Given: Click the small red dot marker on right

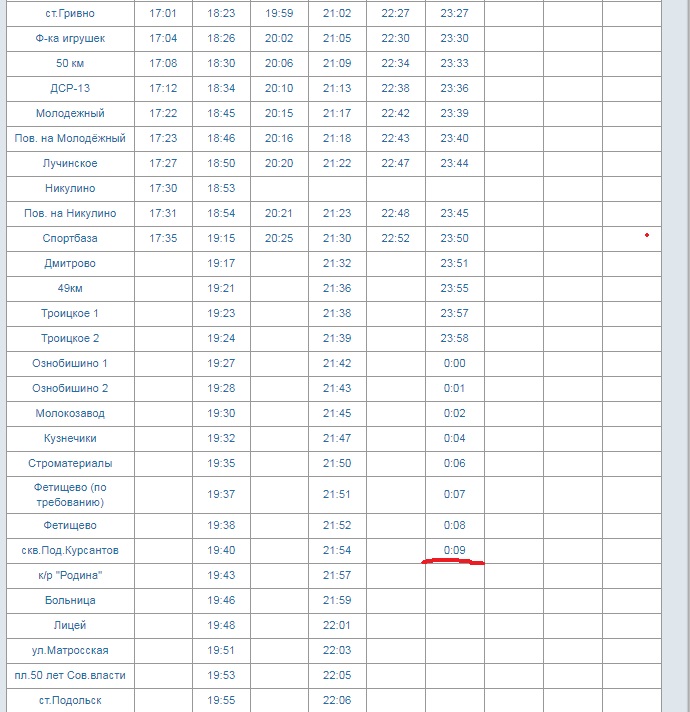Looking at the screenshot, I should pos(647,235).
